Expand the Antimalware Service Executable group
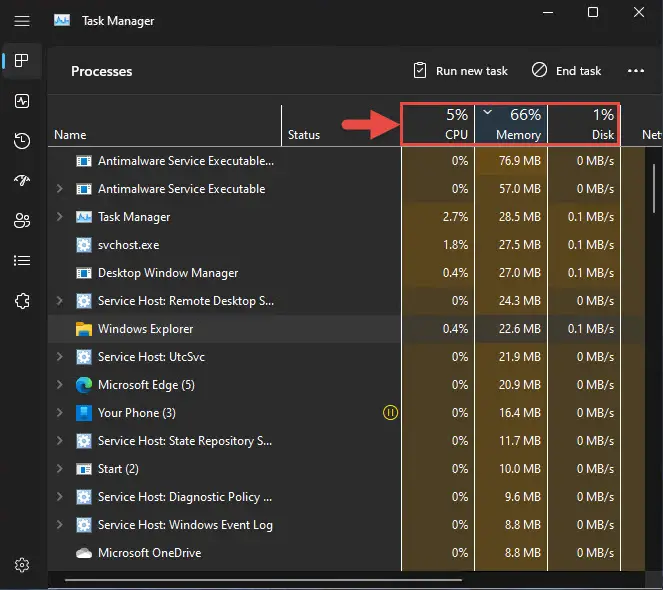663x590 pixels. [60, 189]
